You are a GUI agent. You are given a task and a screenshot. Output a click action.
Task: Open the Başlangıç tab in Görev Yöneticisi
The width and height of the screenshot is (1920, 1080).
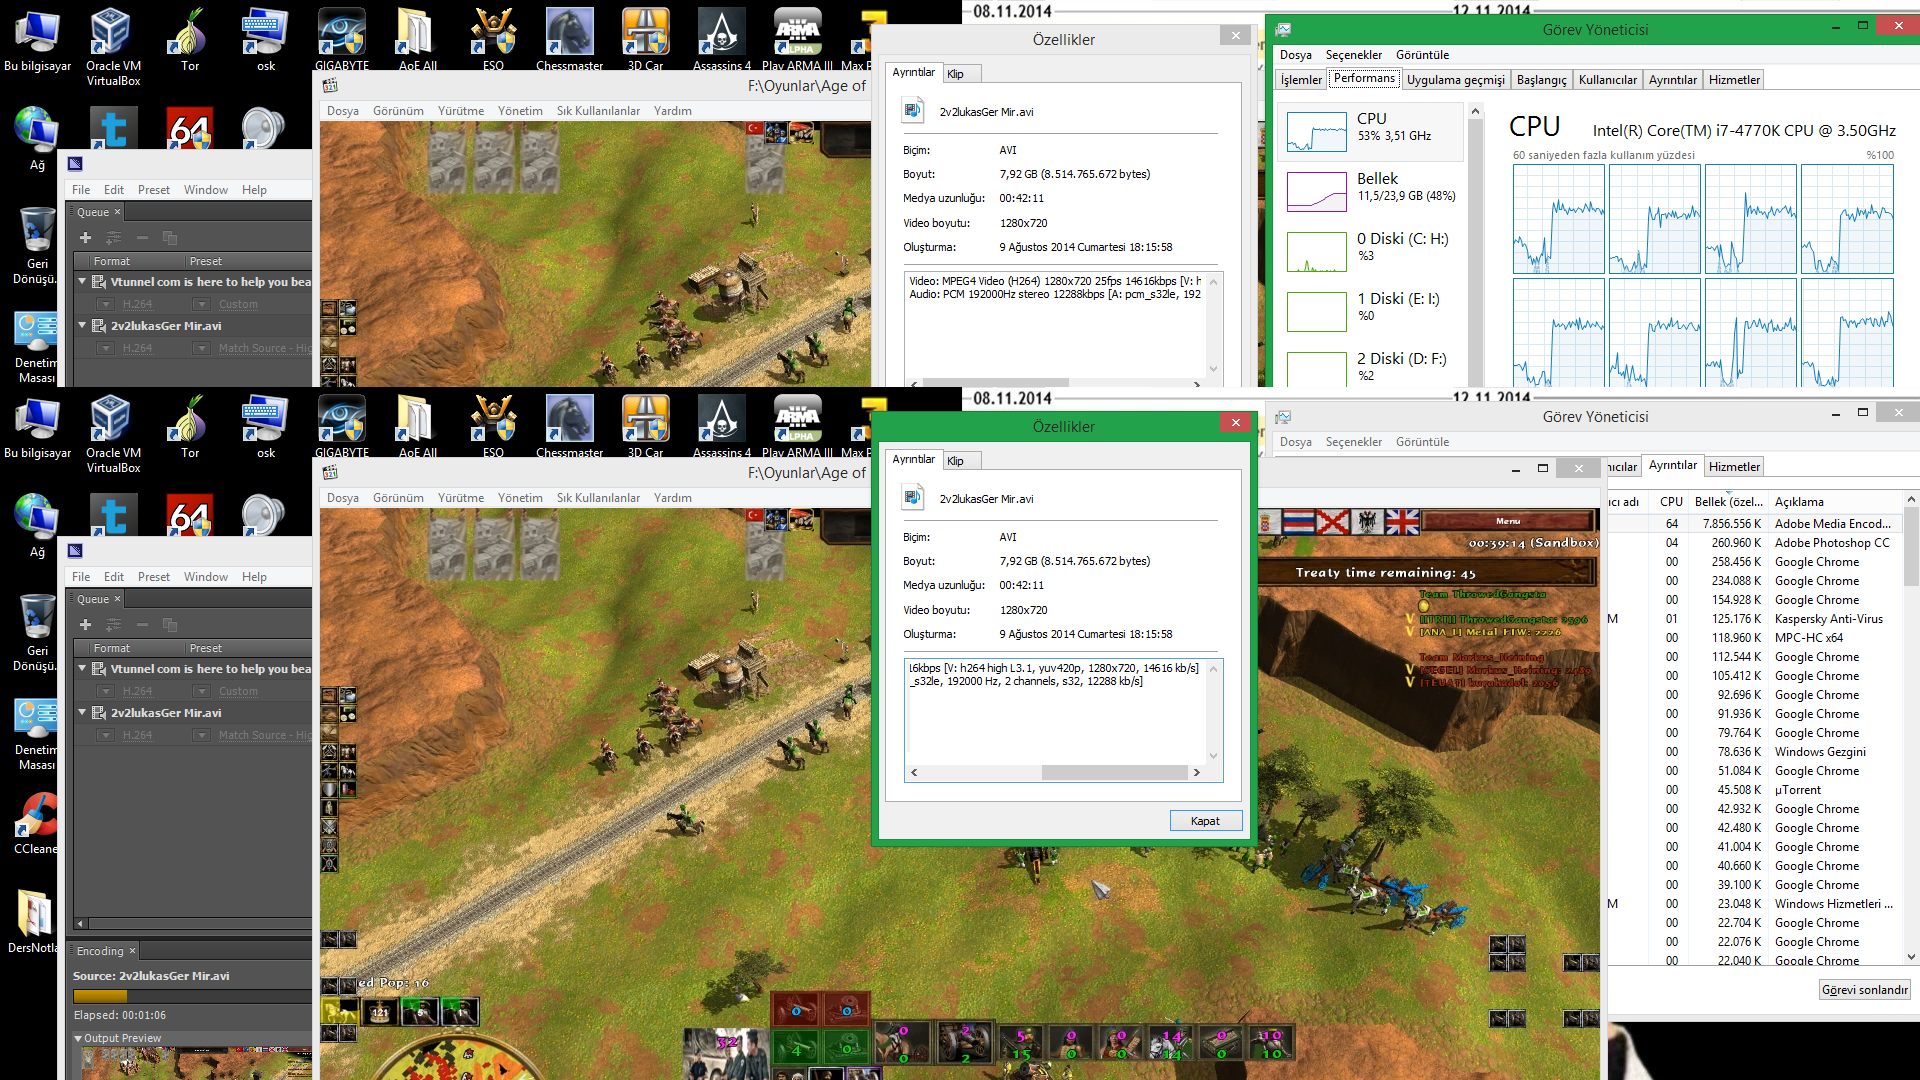pos(1541,80)
